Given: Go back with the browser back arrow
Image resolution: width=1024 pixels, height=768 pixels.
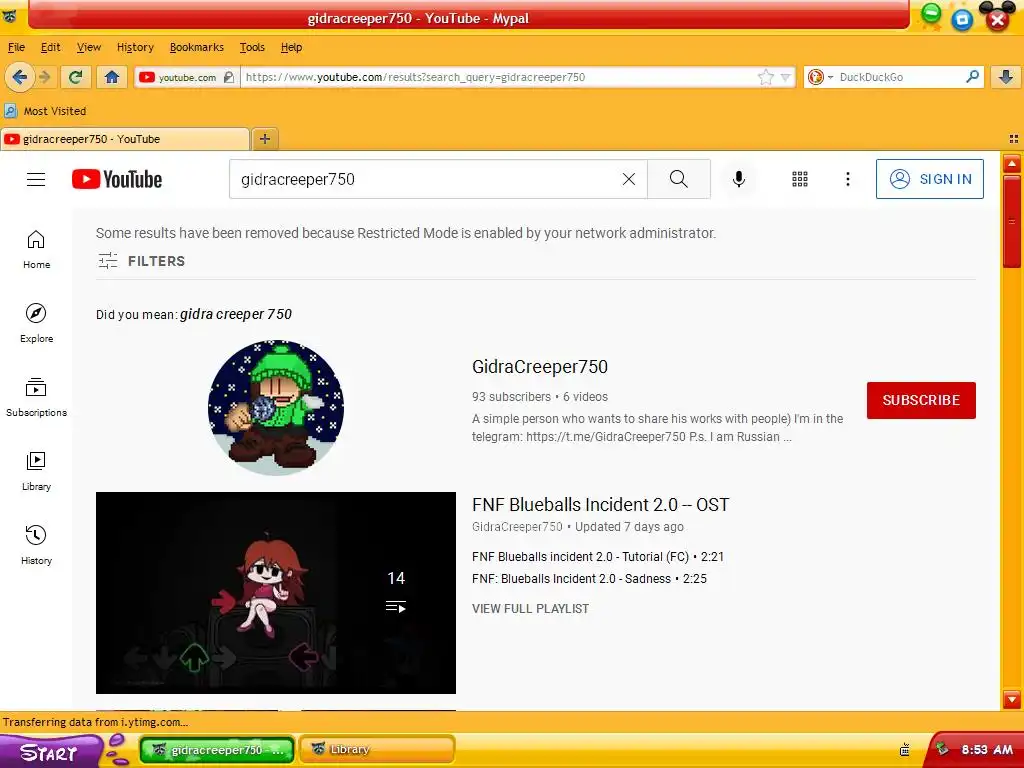Looking at the screenshot, I should 20,77.
